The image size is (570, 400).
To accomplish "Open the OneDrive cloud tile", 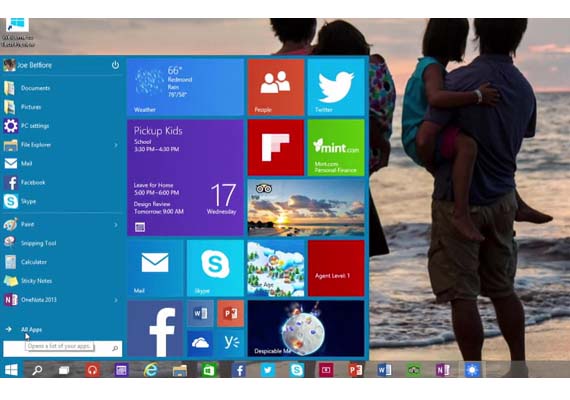I will [x=200, y=343].
